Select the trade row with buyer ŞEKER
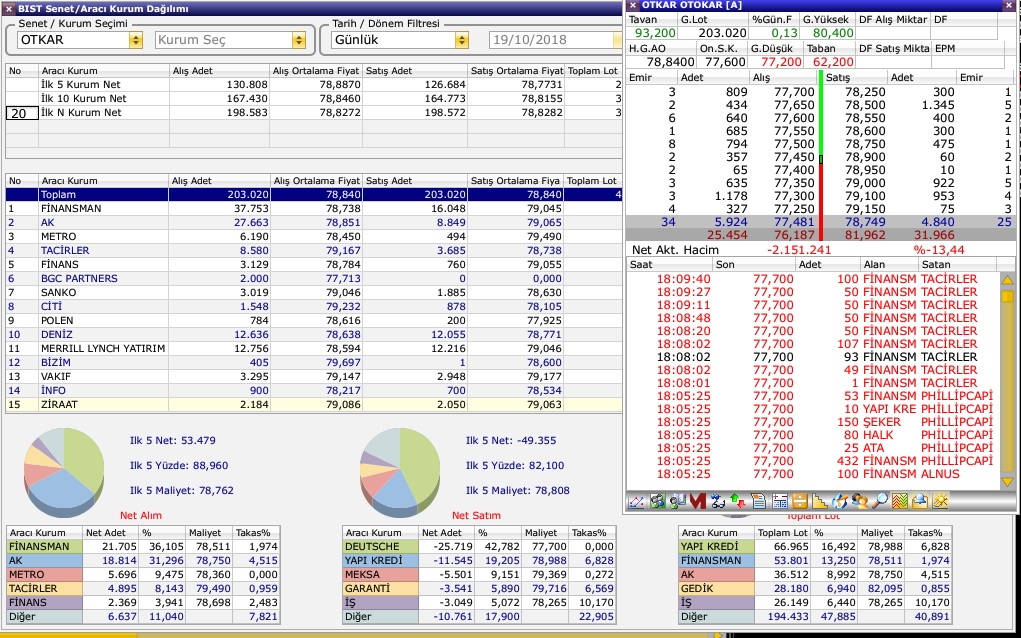The image size is (1021, 638). [x=813, y=423]
